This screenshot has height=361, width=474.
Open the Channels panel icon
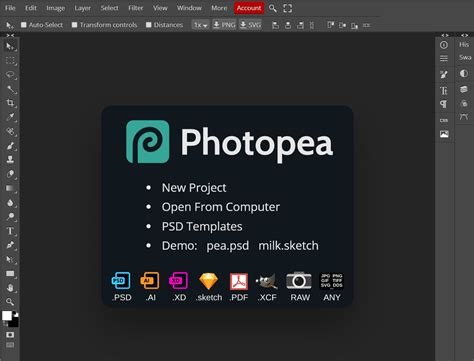[464, 103]
